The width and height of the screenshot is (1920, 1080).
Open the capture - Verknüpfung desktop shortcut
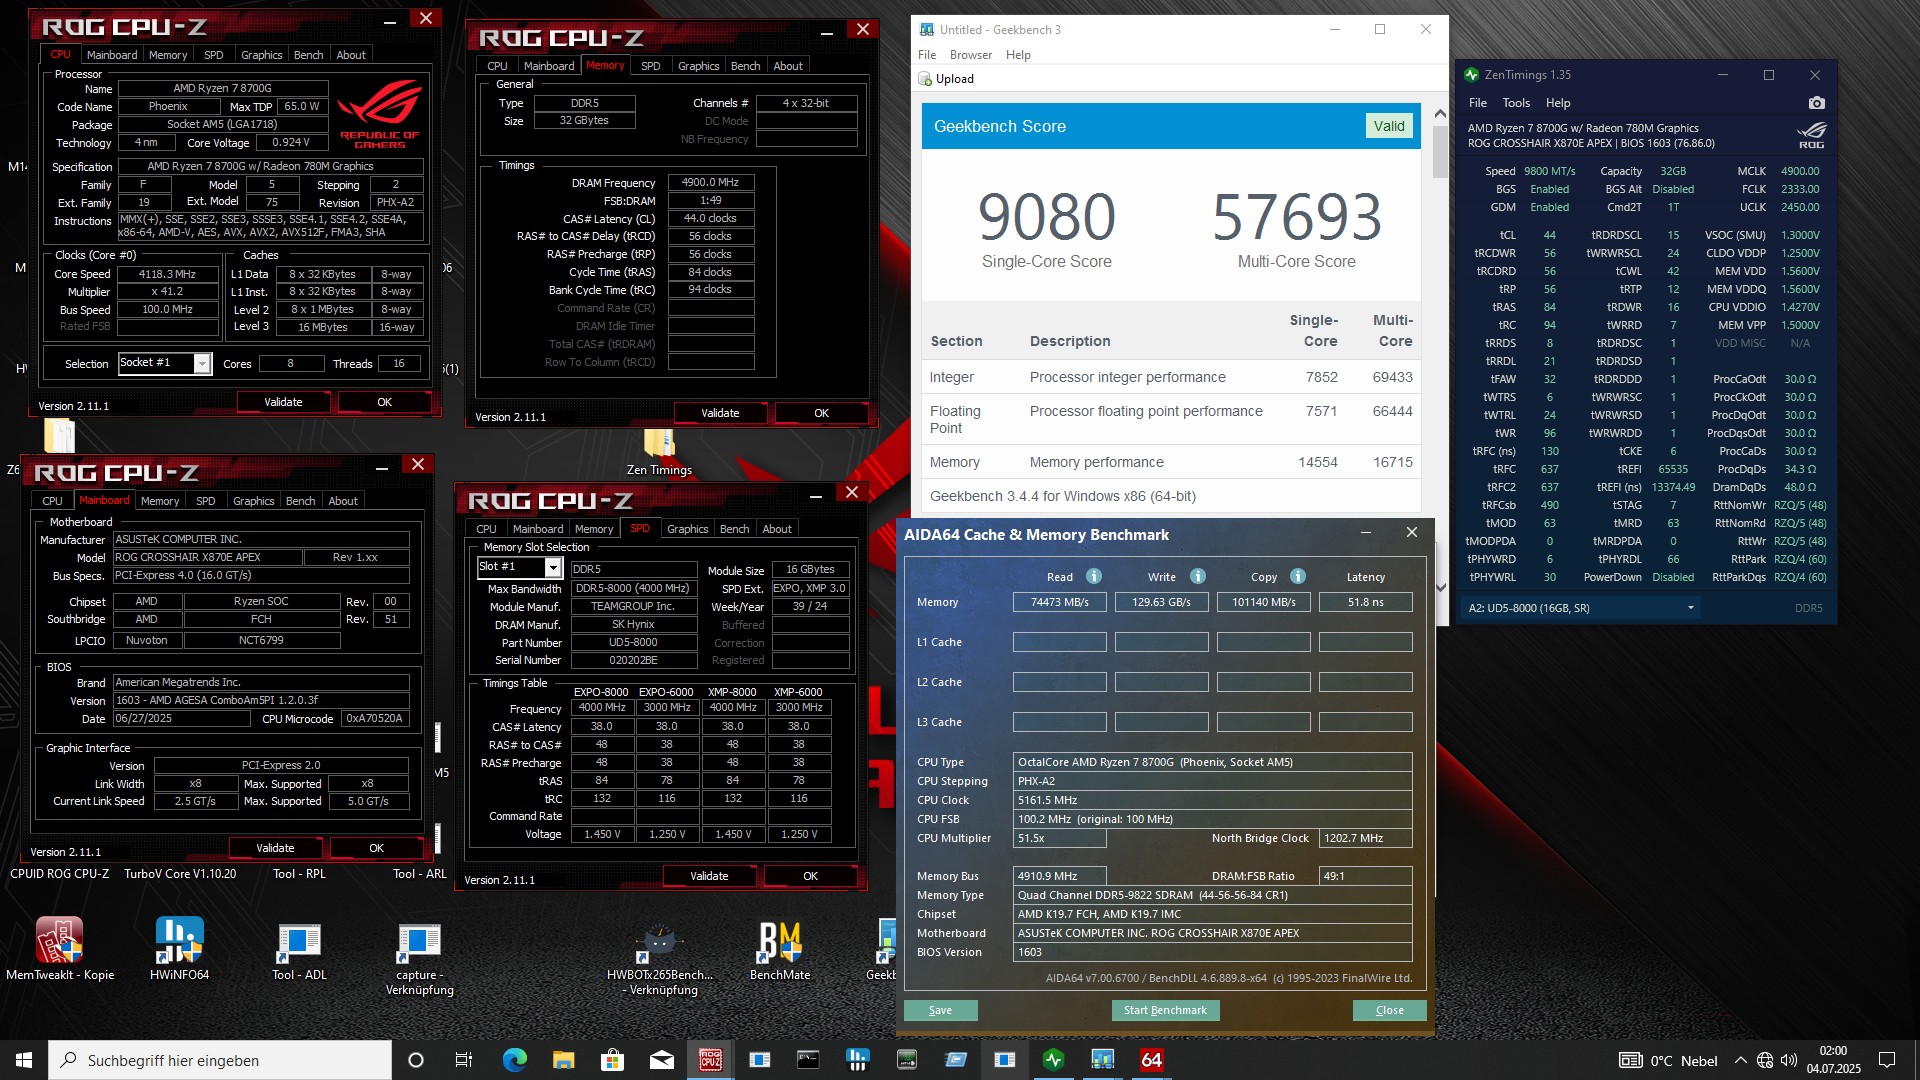pyautogui.click(x=419, y=941)
